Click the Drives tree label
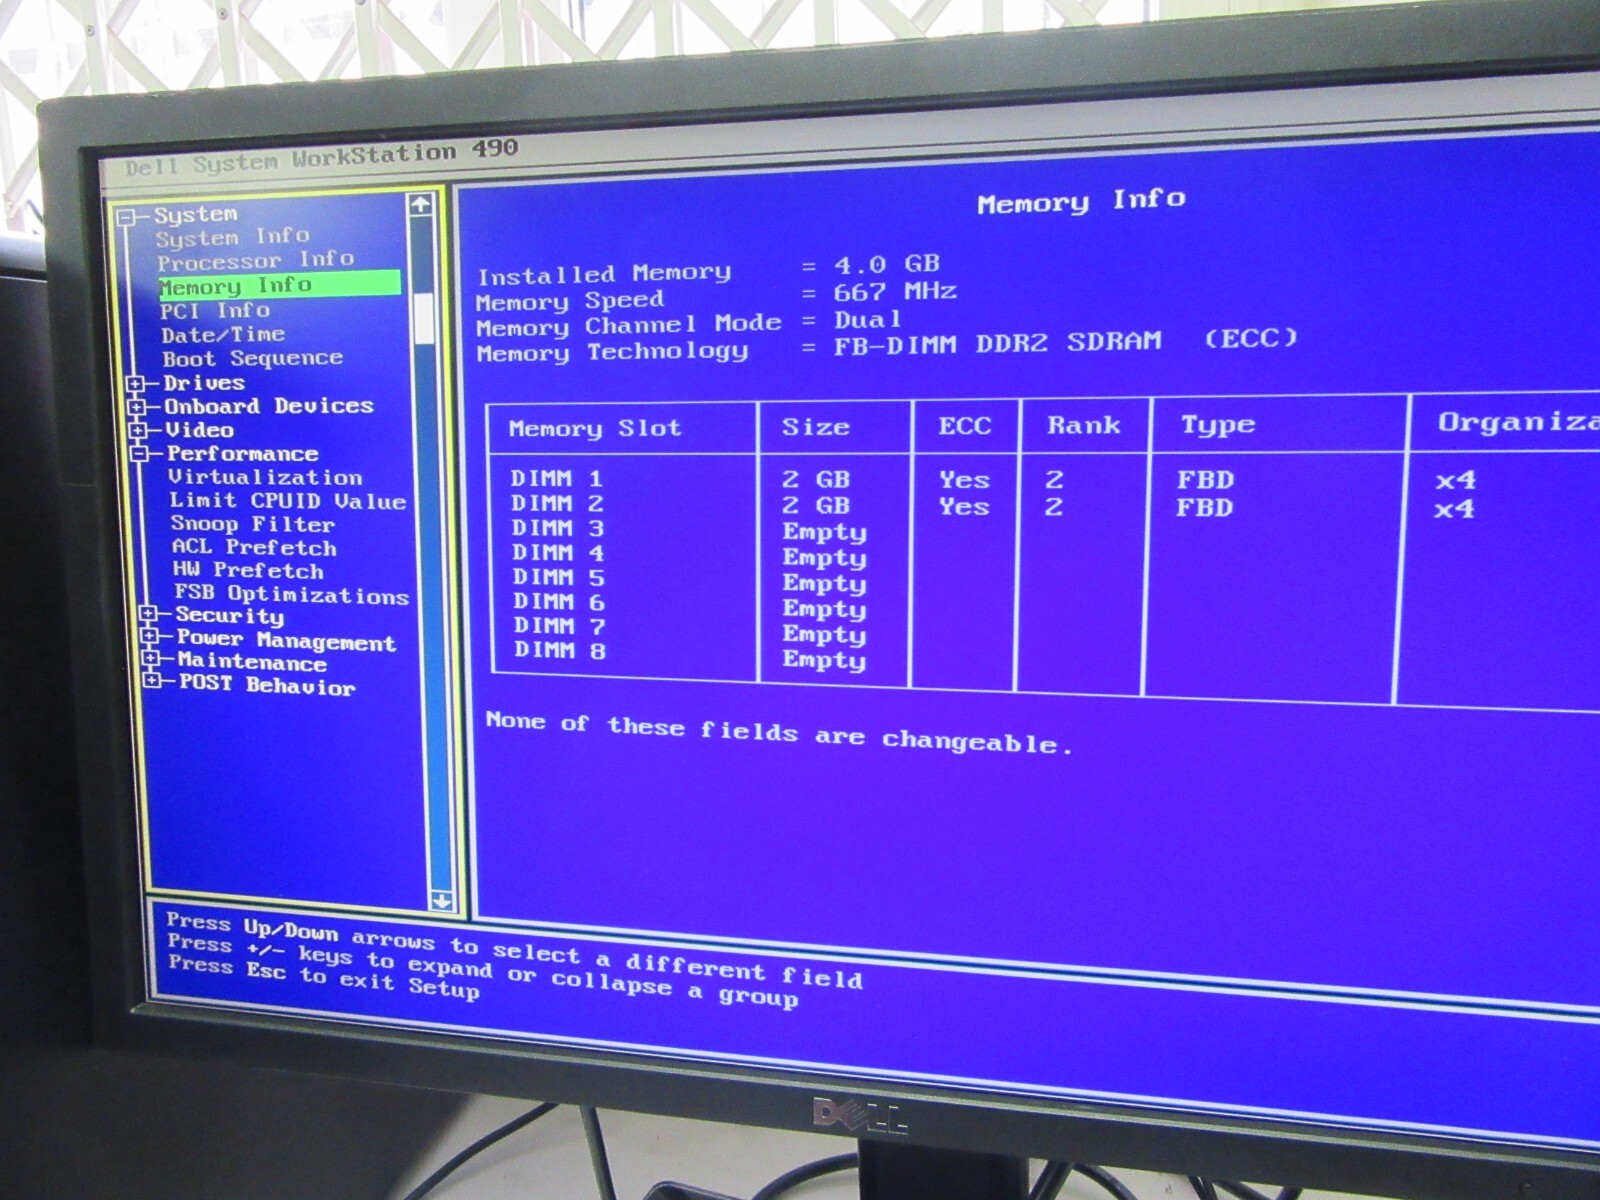This screenshot has width=1600, height=1200. click(204, 383)
